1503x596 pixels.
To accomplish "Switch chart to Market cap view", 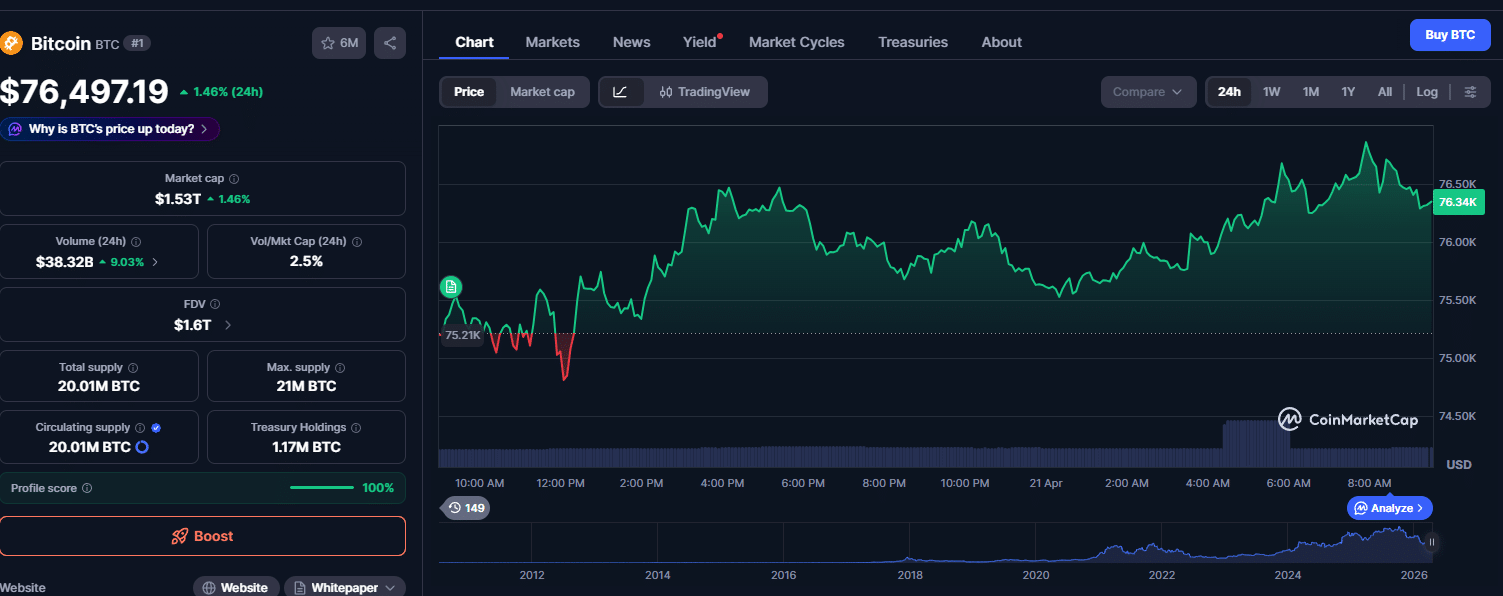I will [x=542, y=92].
